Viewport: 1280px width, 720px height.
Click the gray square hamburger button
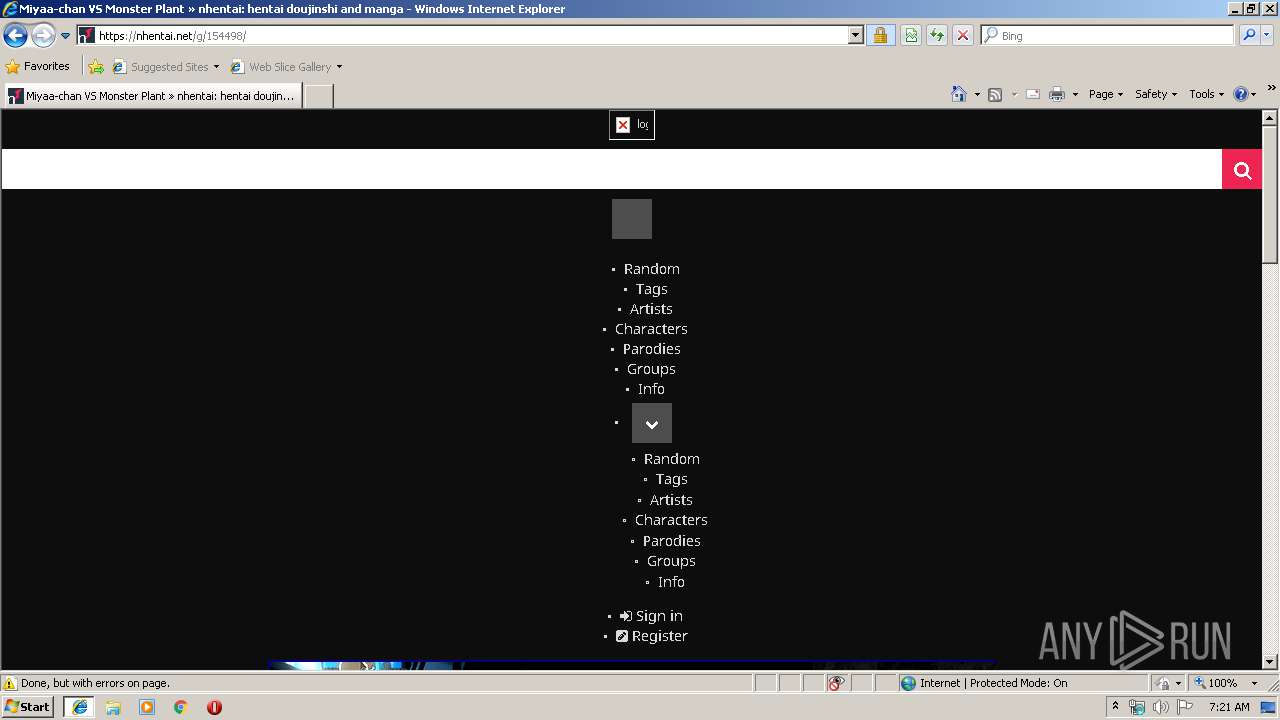tap(632, 219)
